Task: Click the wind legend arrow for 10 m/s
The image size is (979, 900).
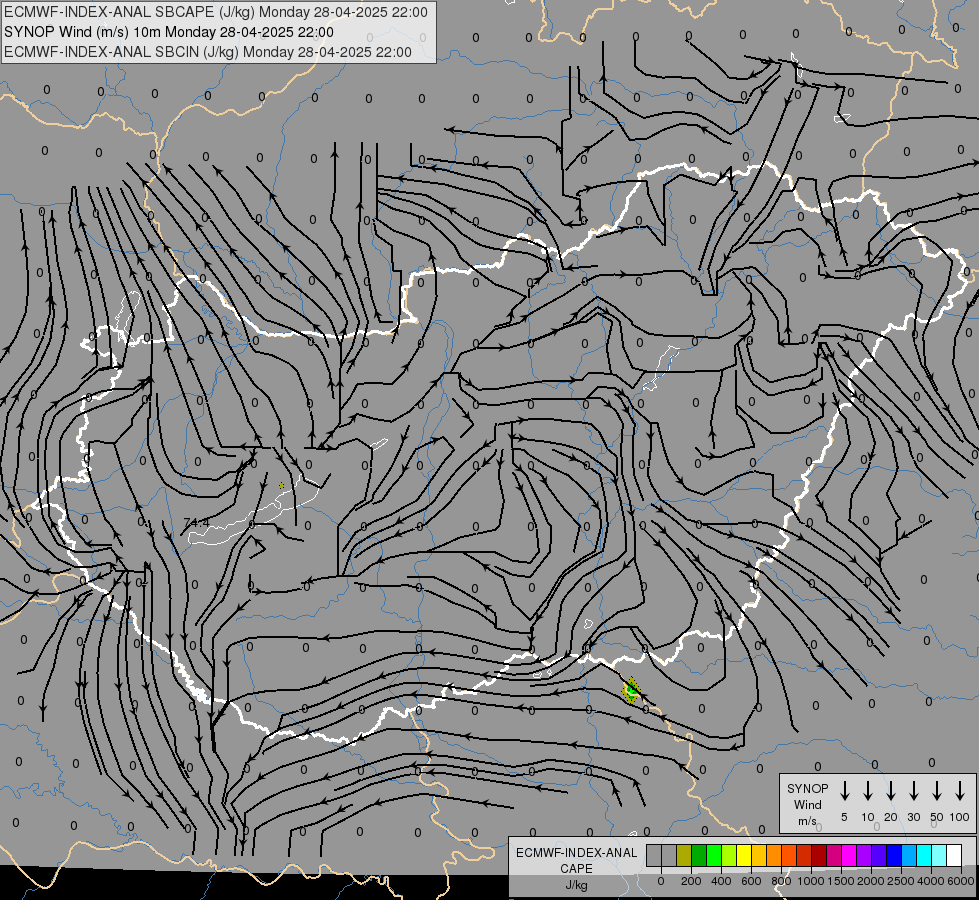Action: 868,791
